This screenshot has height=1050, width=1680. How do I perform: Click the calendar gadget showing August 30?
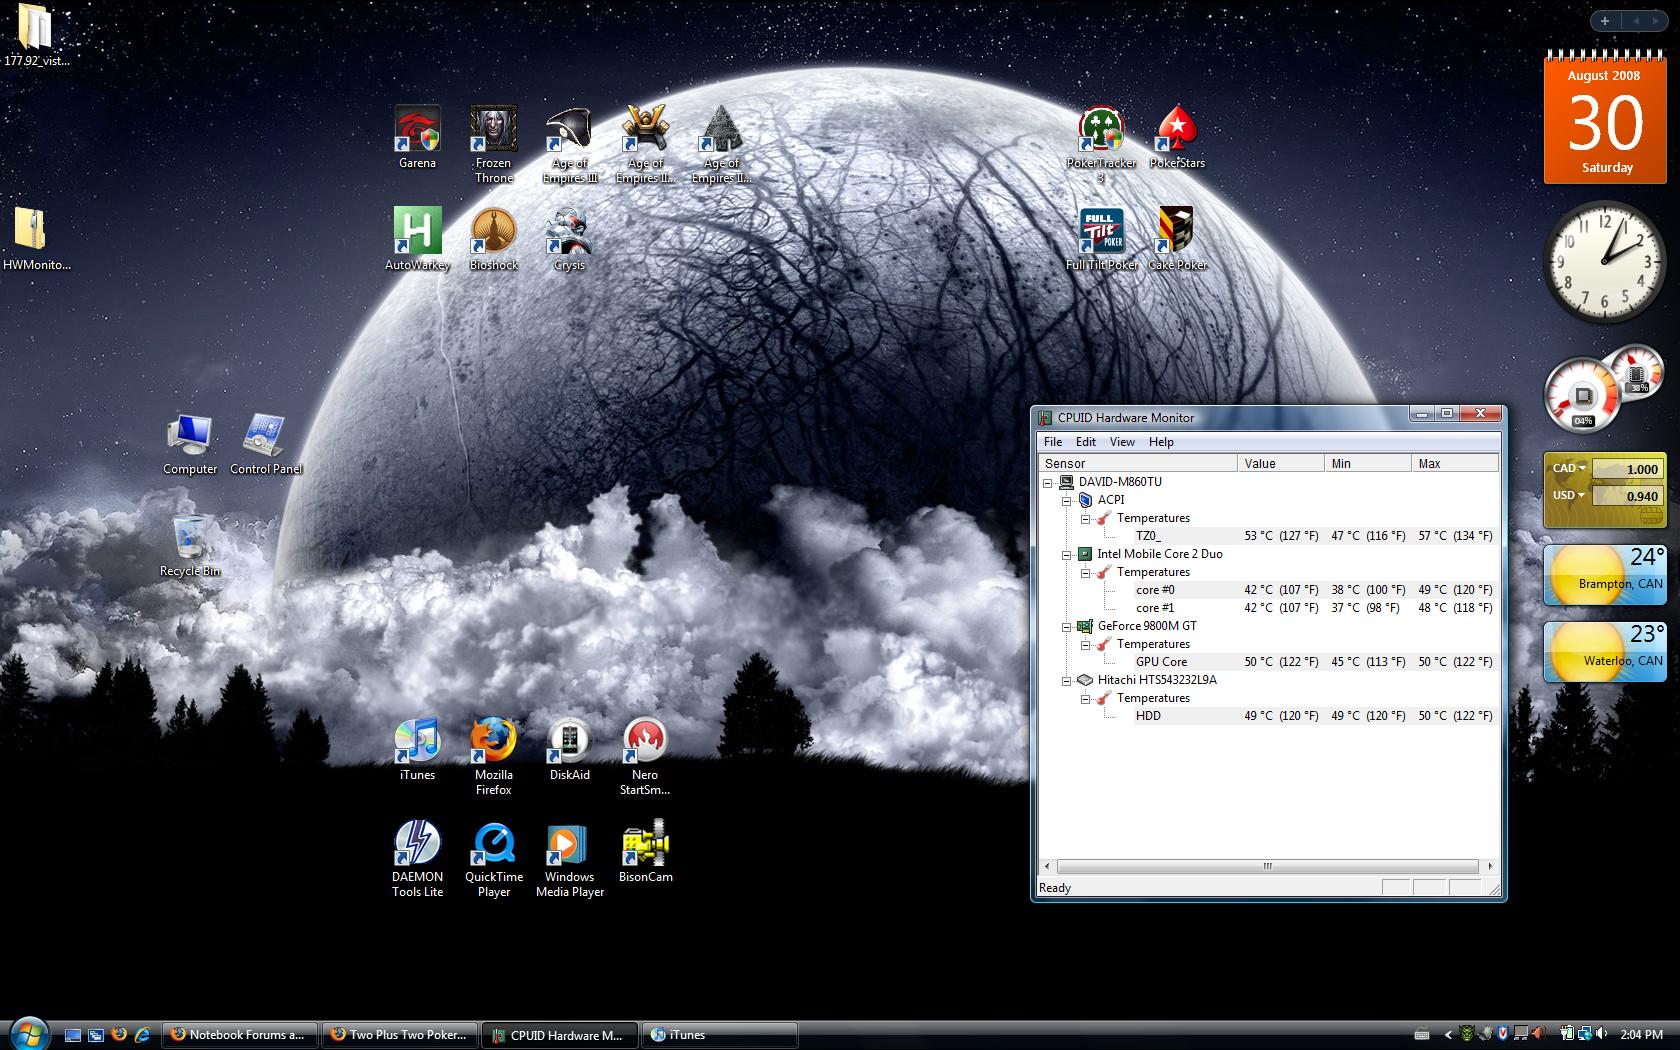1606,120
